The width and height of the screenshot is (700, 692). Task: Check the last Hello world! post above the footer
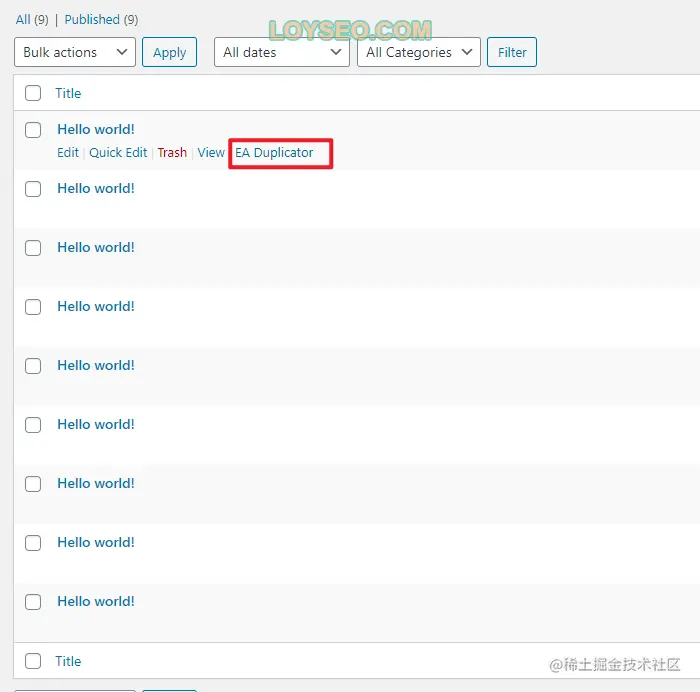point(33,602)
